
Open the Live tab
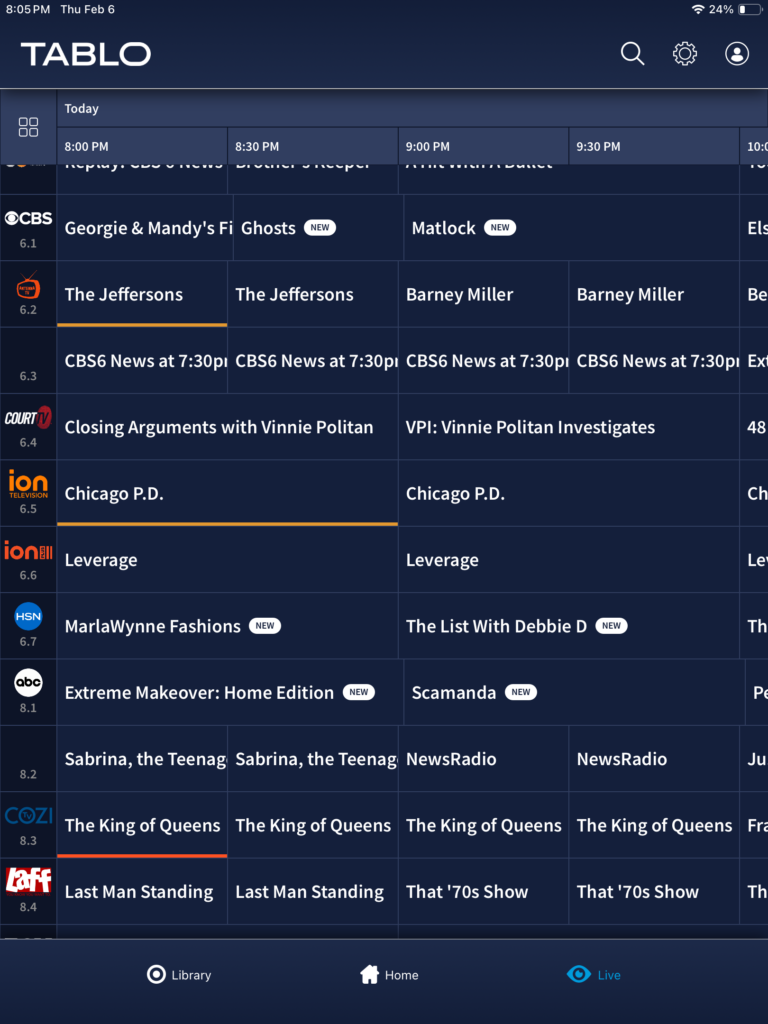(x=593, y=975)
